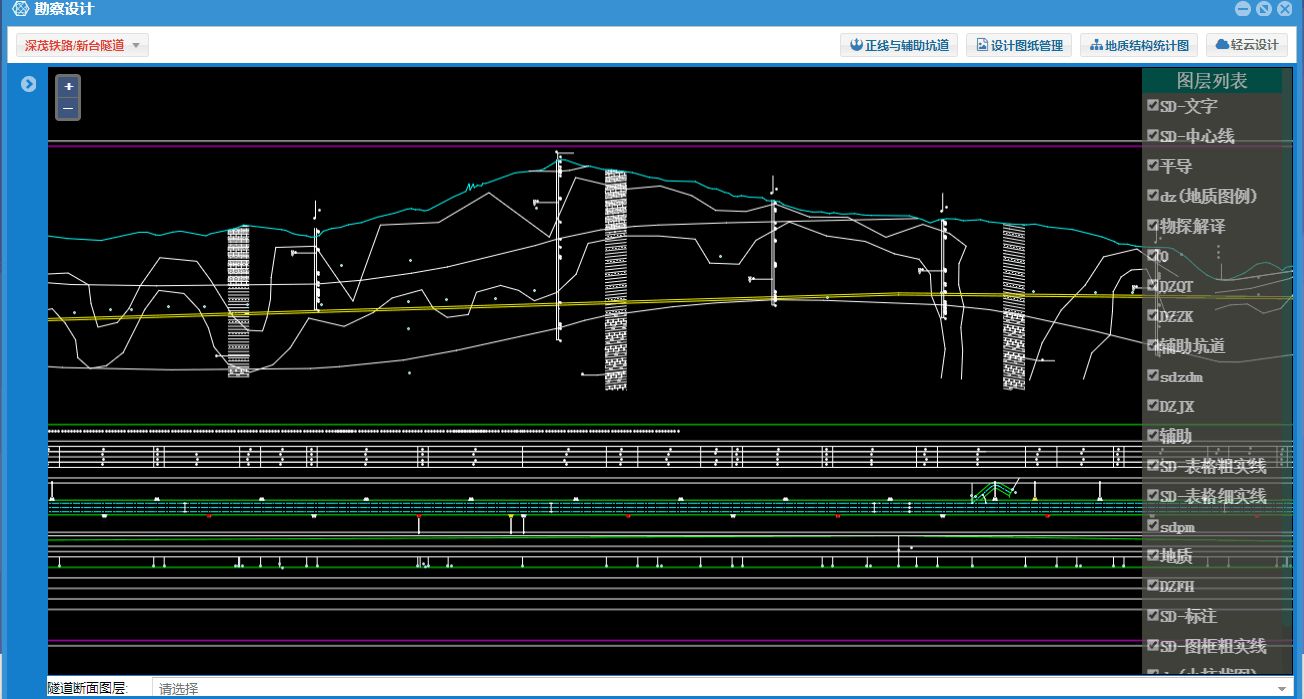Uncheck the SD-文字 layer checkbox
Image resolution: width=1304 pixels, height=699 pixels.
tap(1153, 105)
